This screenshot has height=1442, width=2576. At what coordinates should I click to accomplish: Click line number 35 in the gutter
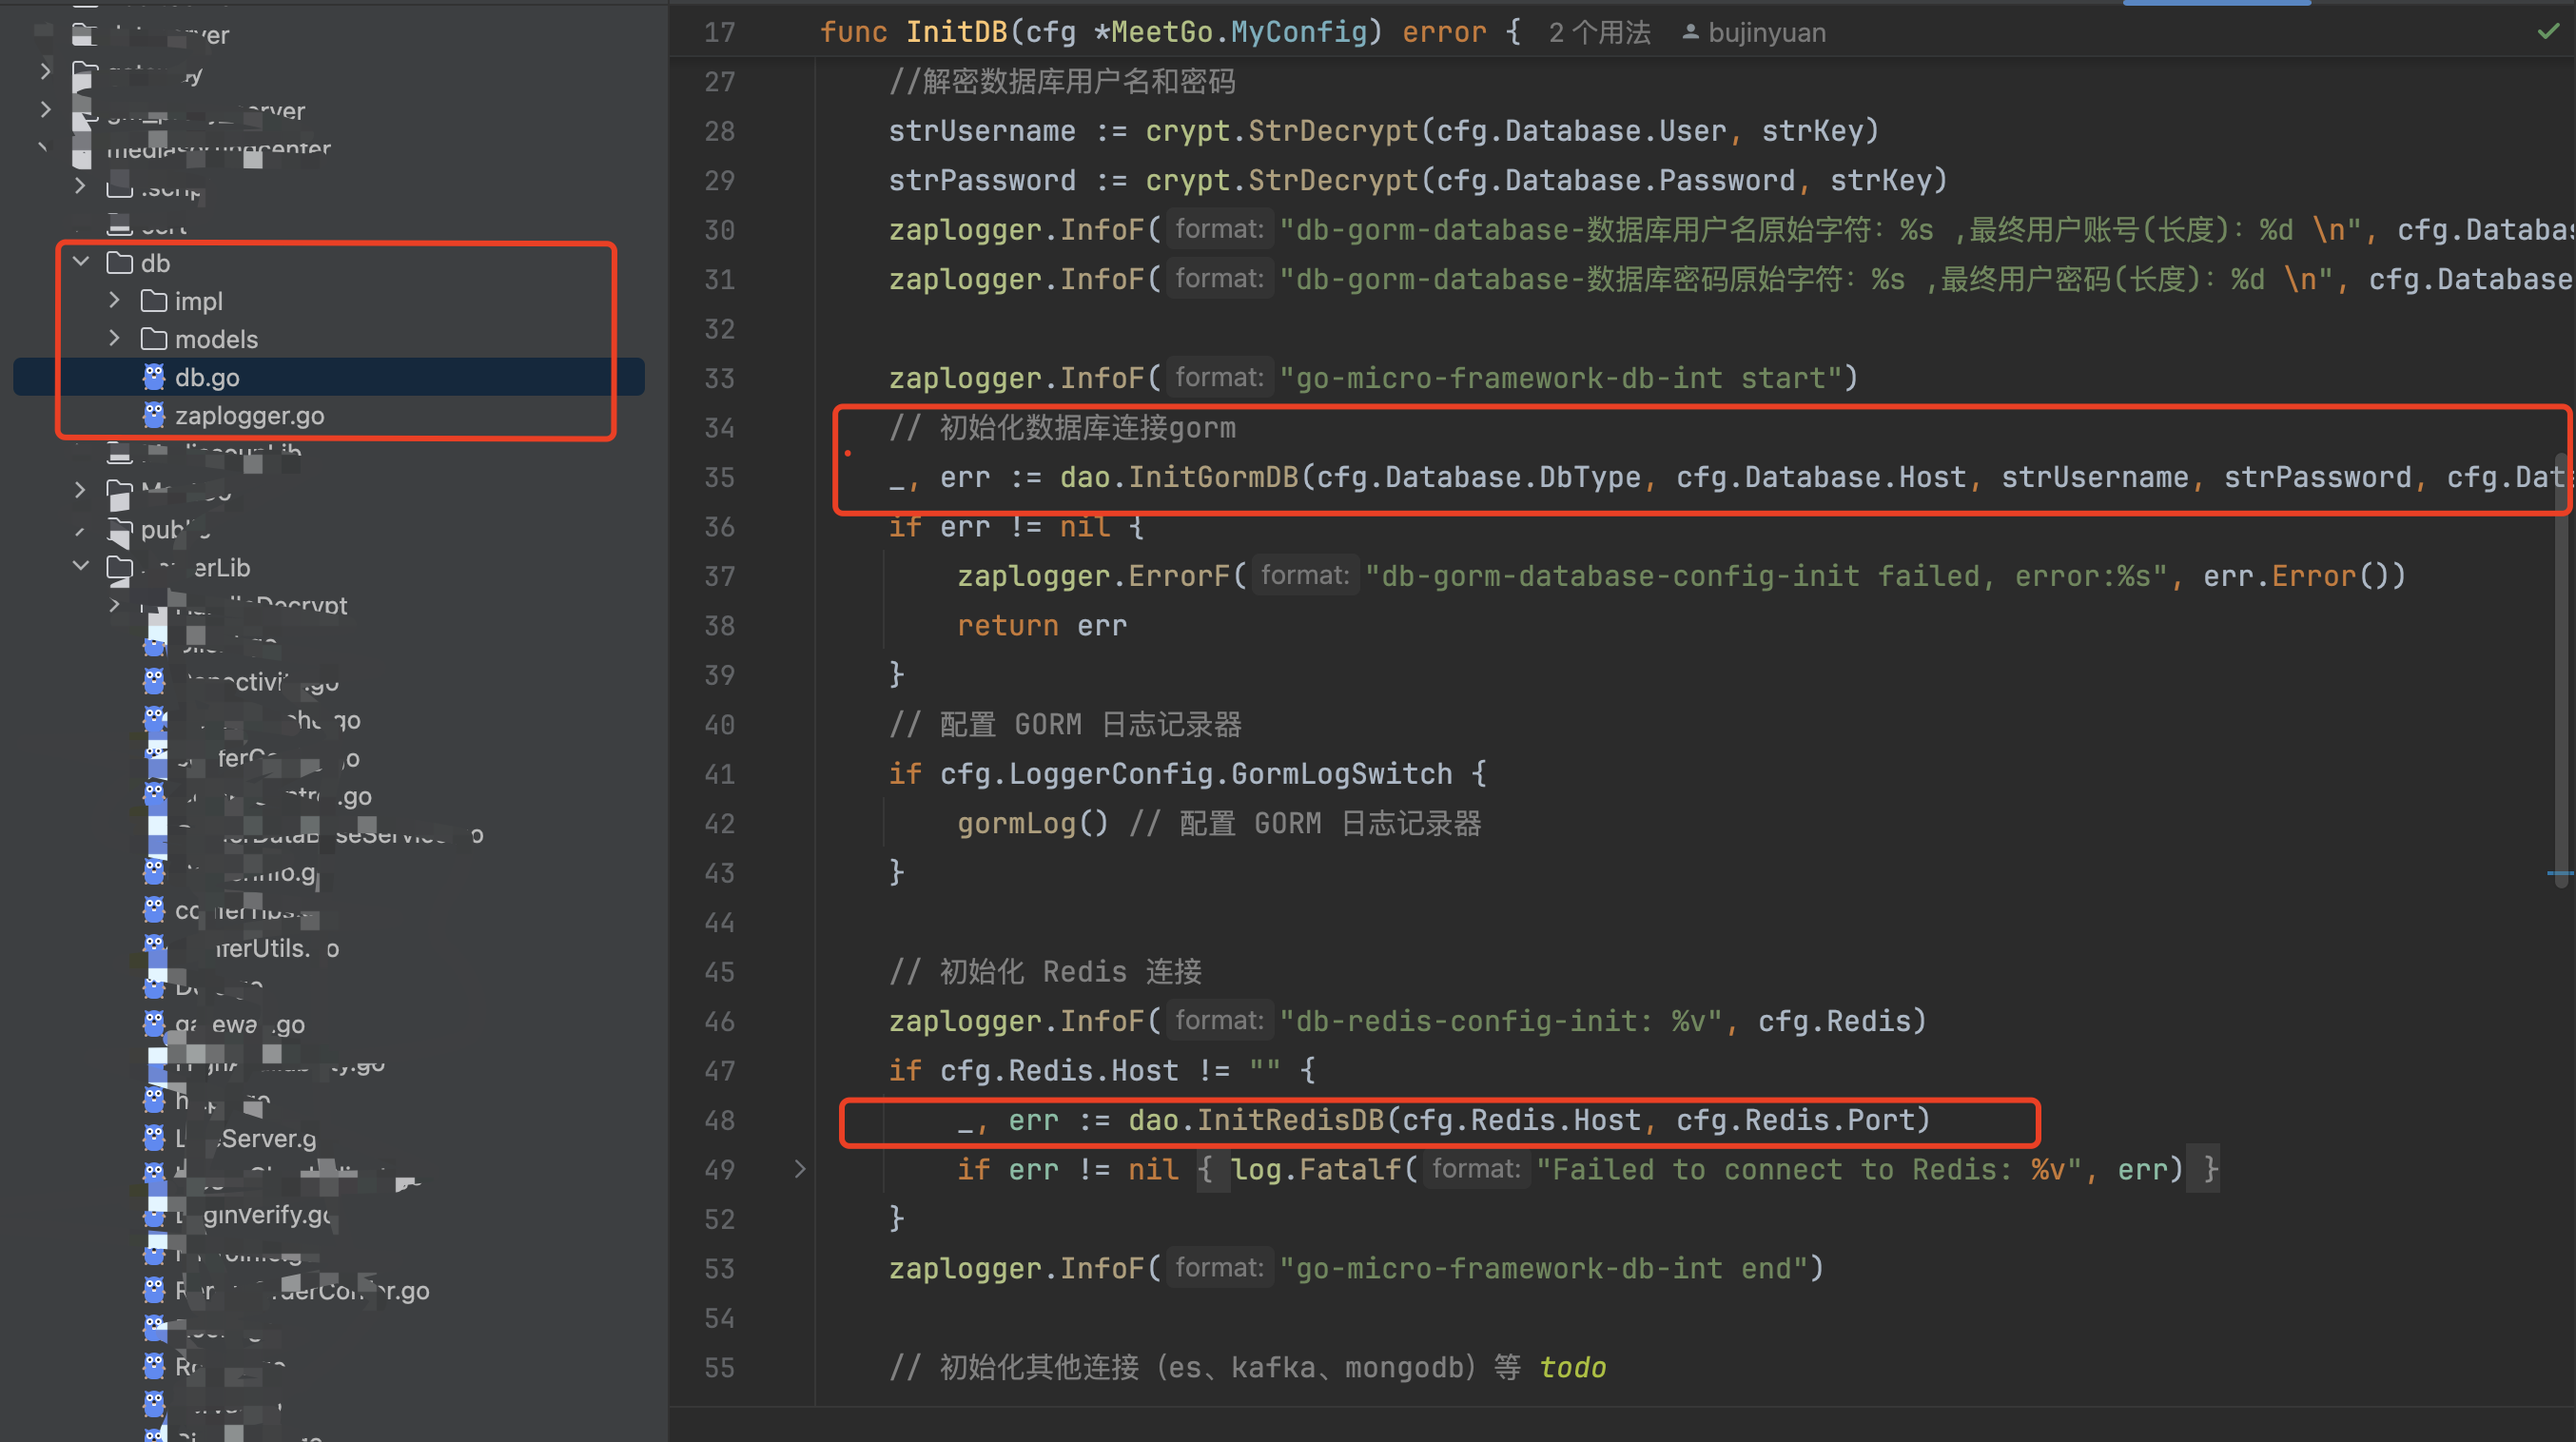(x=719, y=477)
